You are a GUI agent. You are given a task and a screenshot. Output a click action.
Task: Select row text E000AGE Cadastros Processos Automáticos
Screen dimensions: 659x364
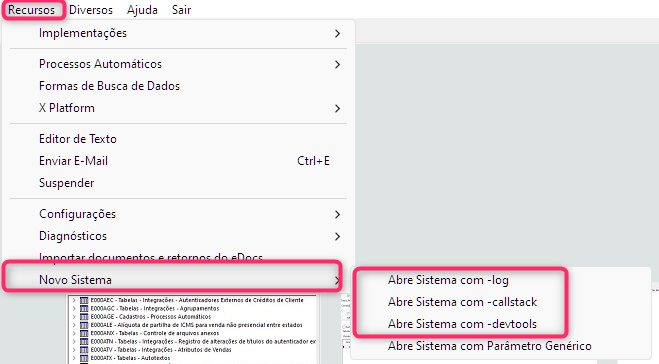pos(150,317)
